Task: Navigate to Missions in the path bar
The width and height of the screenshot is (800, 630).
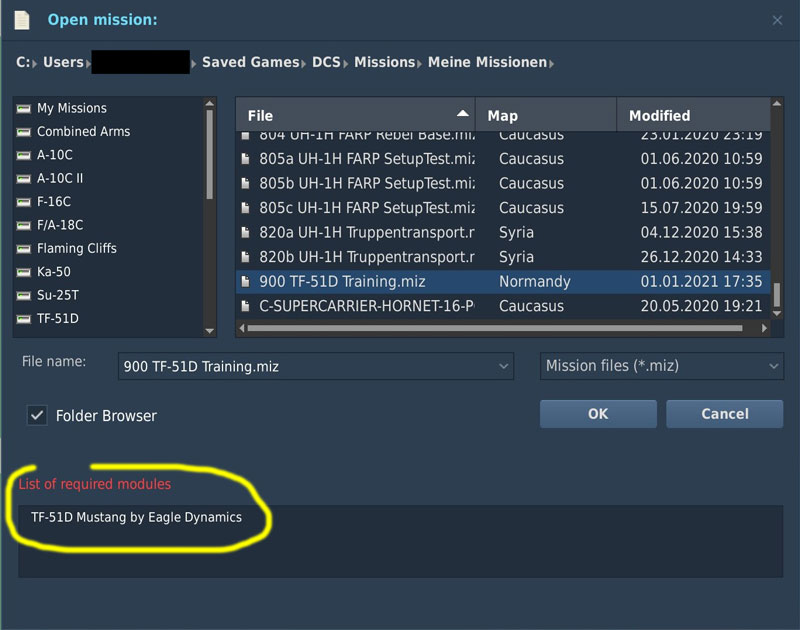Action: coord(385,62)
